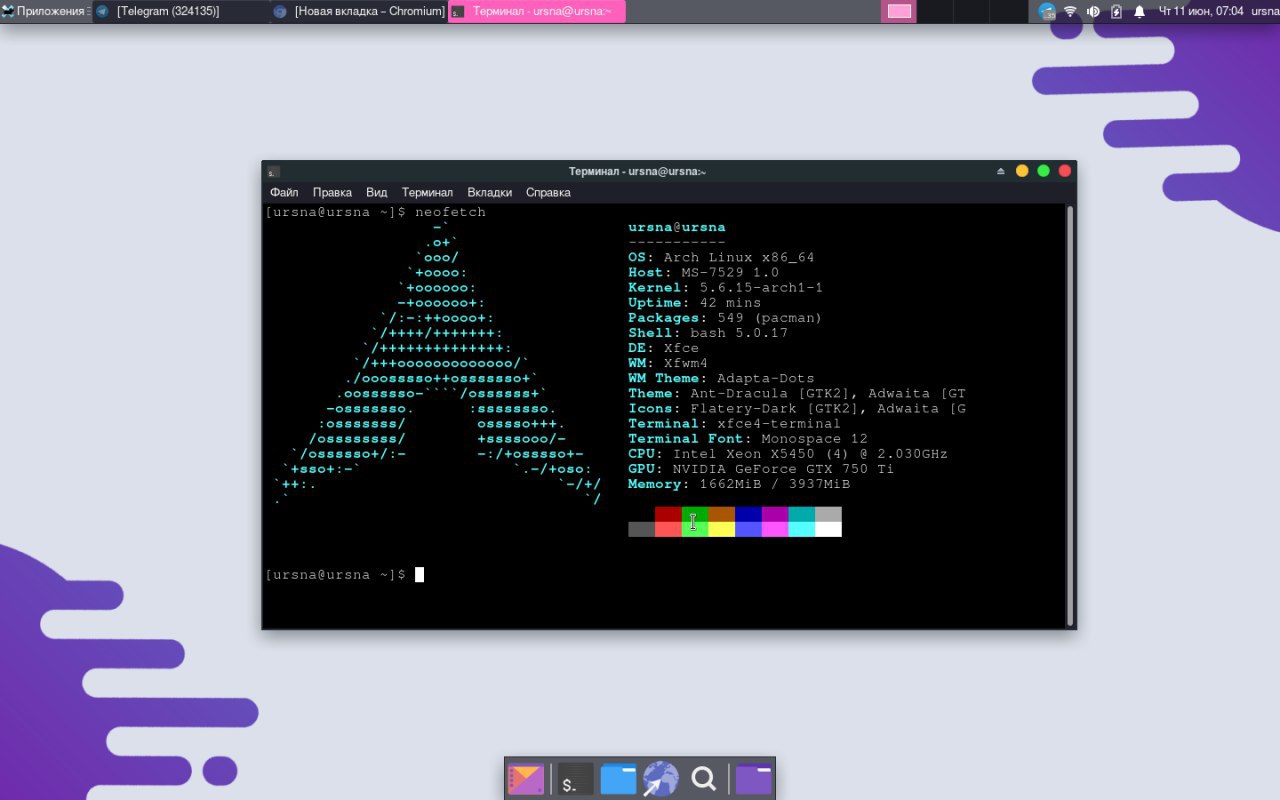Open the Файл menu in the terminal
The image size is (1280, 800).
pyautogui.click(x=284, y=192)
